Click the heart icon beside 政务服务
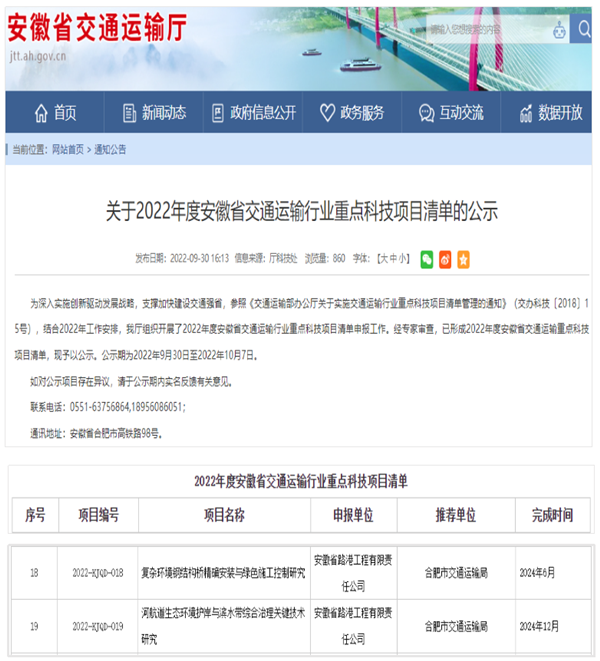The image size is (600, 661). [x=327, y=113]
